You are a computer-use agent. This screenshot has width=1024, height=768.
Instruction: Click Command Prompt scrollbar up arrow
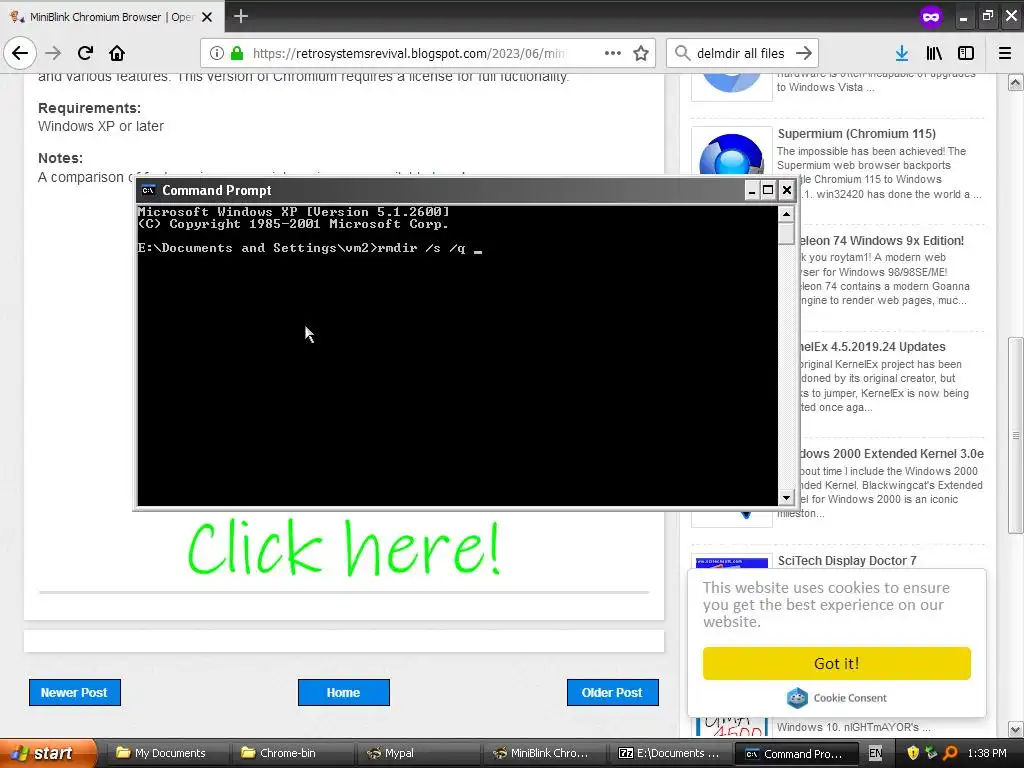point(786,214)
